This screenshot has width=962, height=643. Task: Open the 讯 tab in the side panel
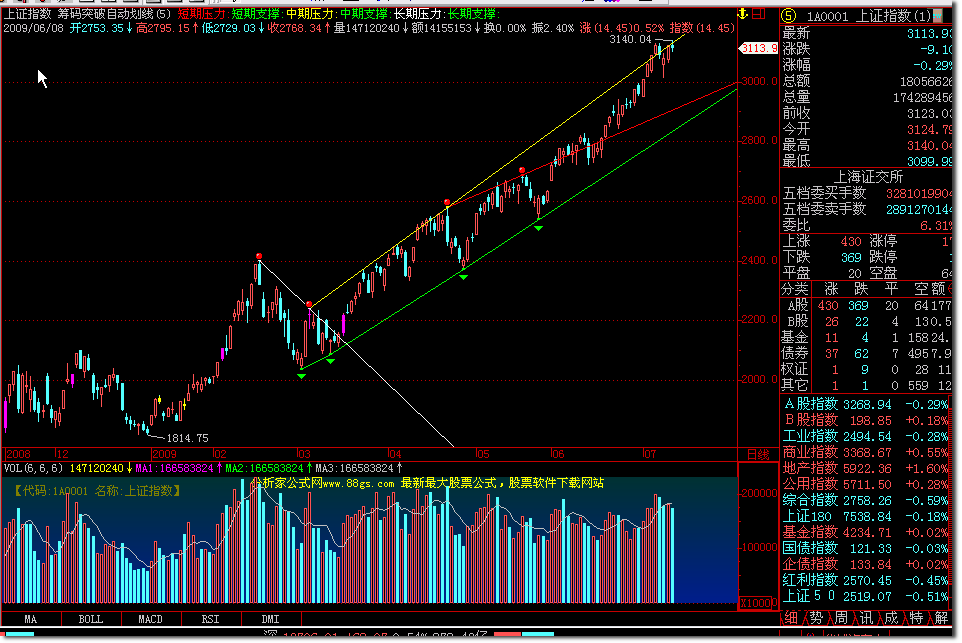[x=866, y=618]
